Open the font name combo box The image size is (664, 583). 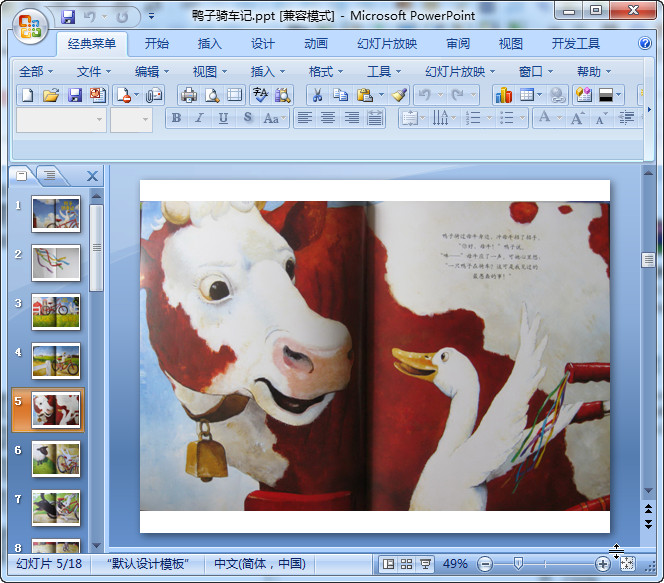point(61,120)
